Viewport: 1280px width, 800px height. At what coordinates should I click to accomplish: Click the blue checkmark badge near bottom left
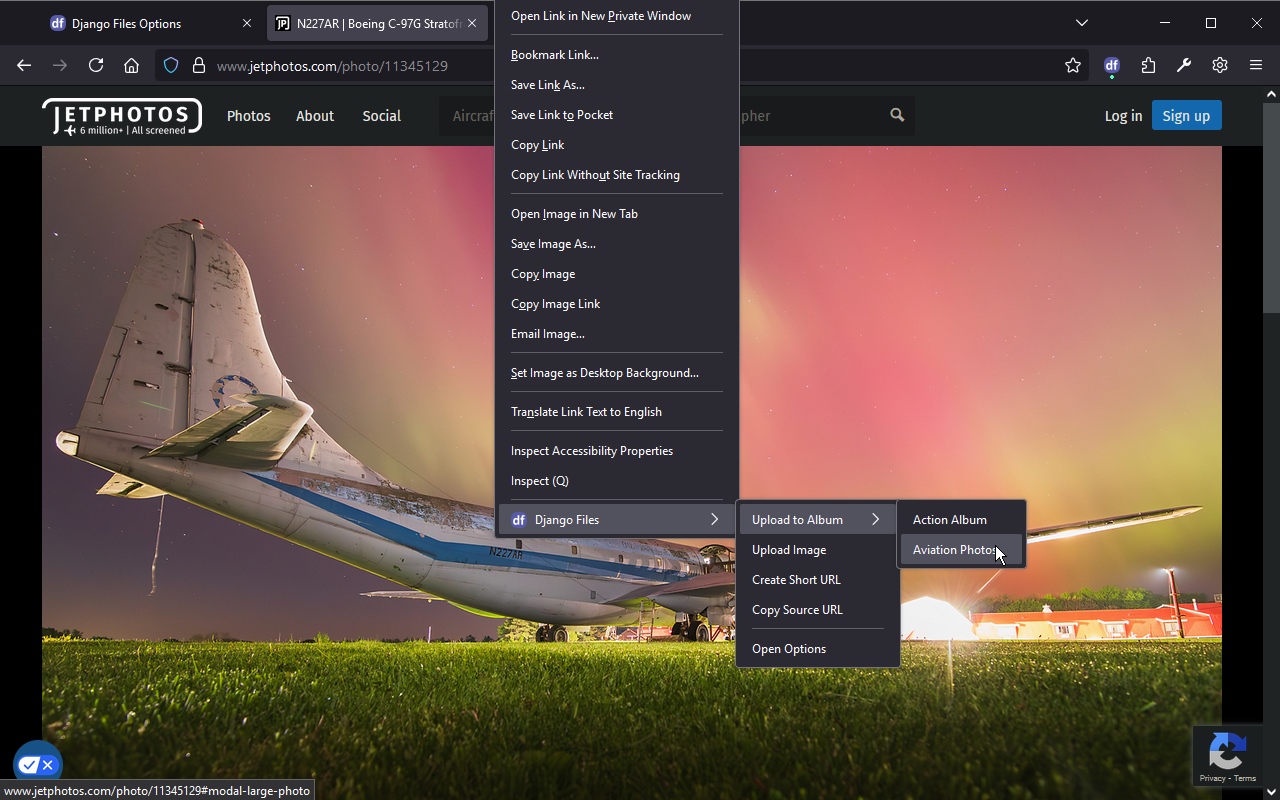click(29, 763)
